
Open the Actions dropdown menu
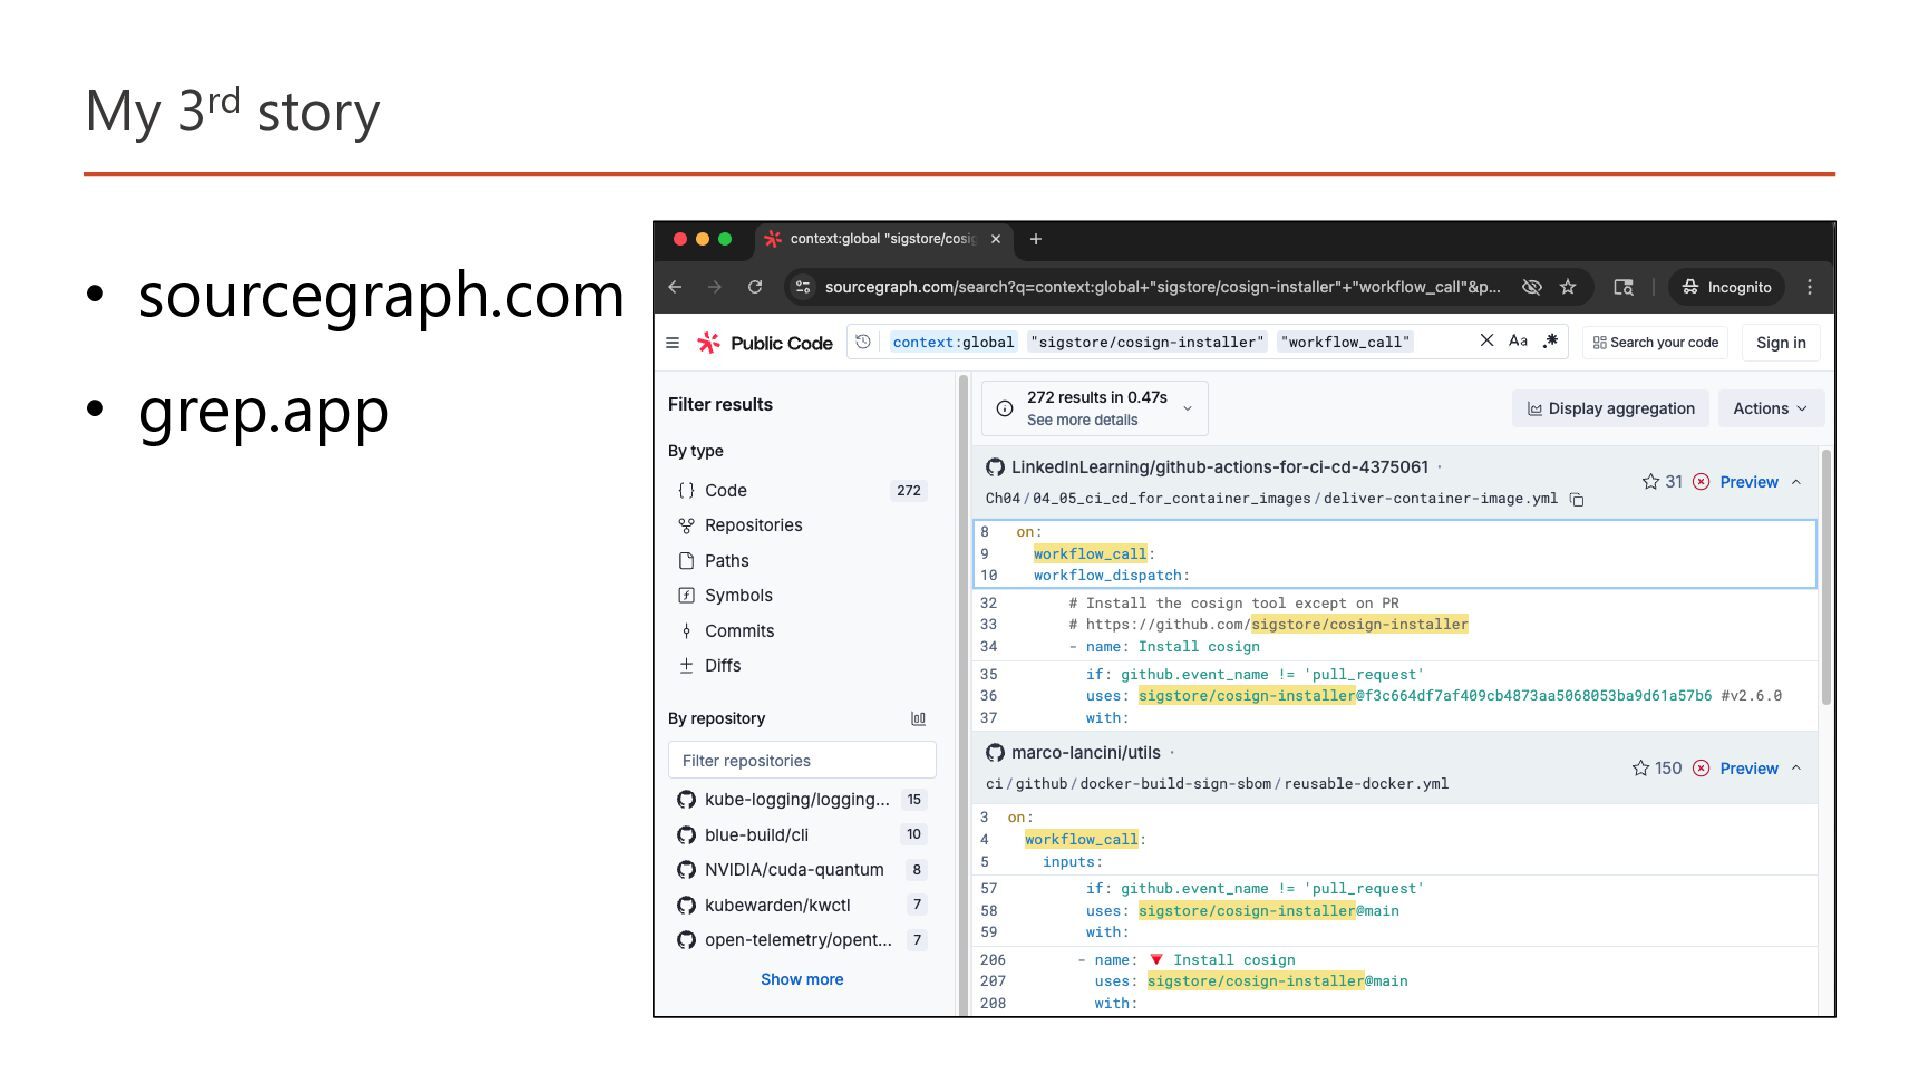[x=1769, y=408]
